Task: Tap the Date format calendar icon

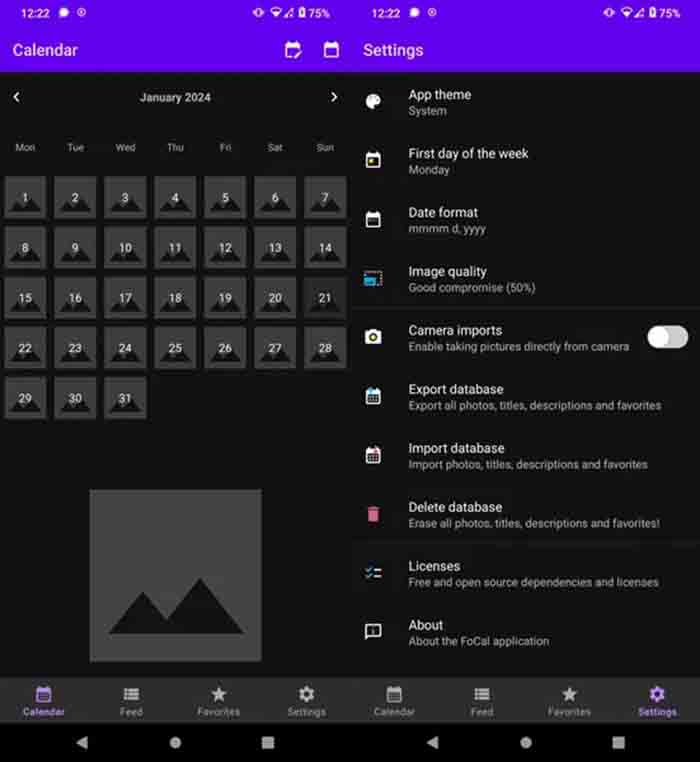Action: [x=373, y=219]
